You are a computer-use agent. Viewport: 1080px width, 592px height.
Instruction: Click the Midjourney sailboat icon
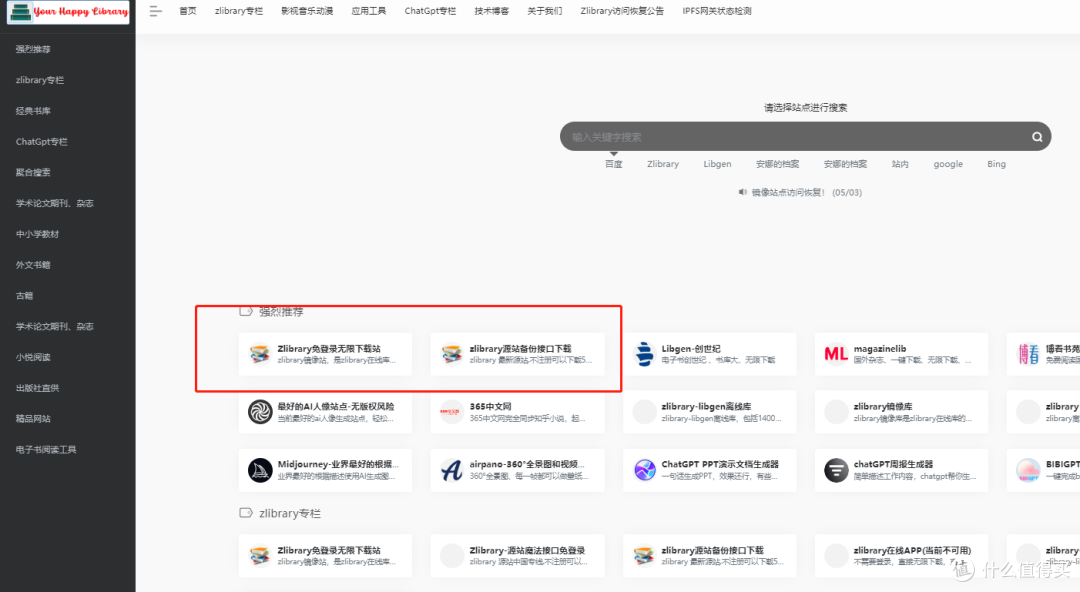click(260, 470)
